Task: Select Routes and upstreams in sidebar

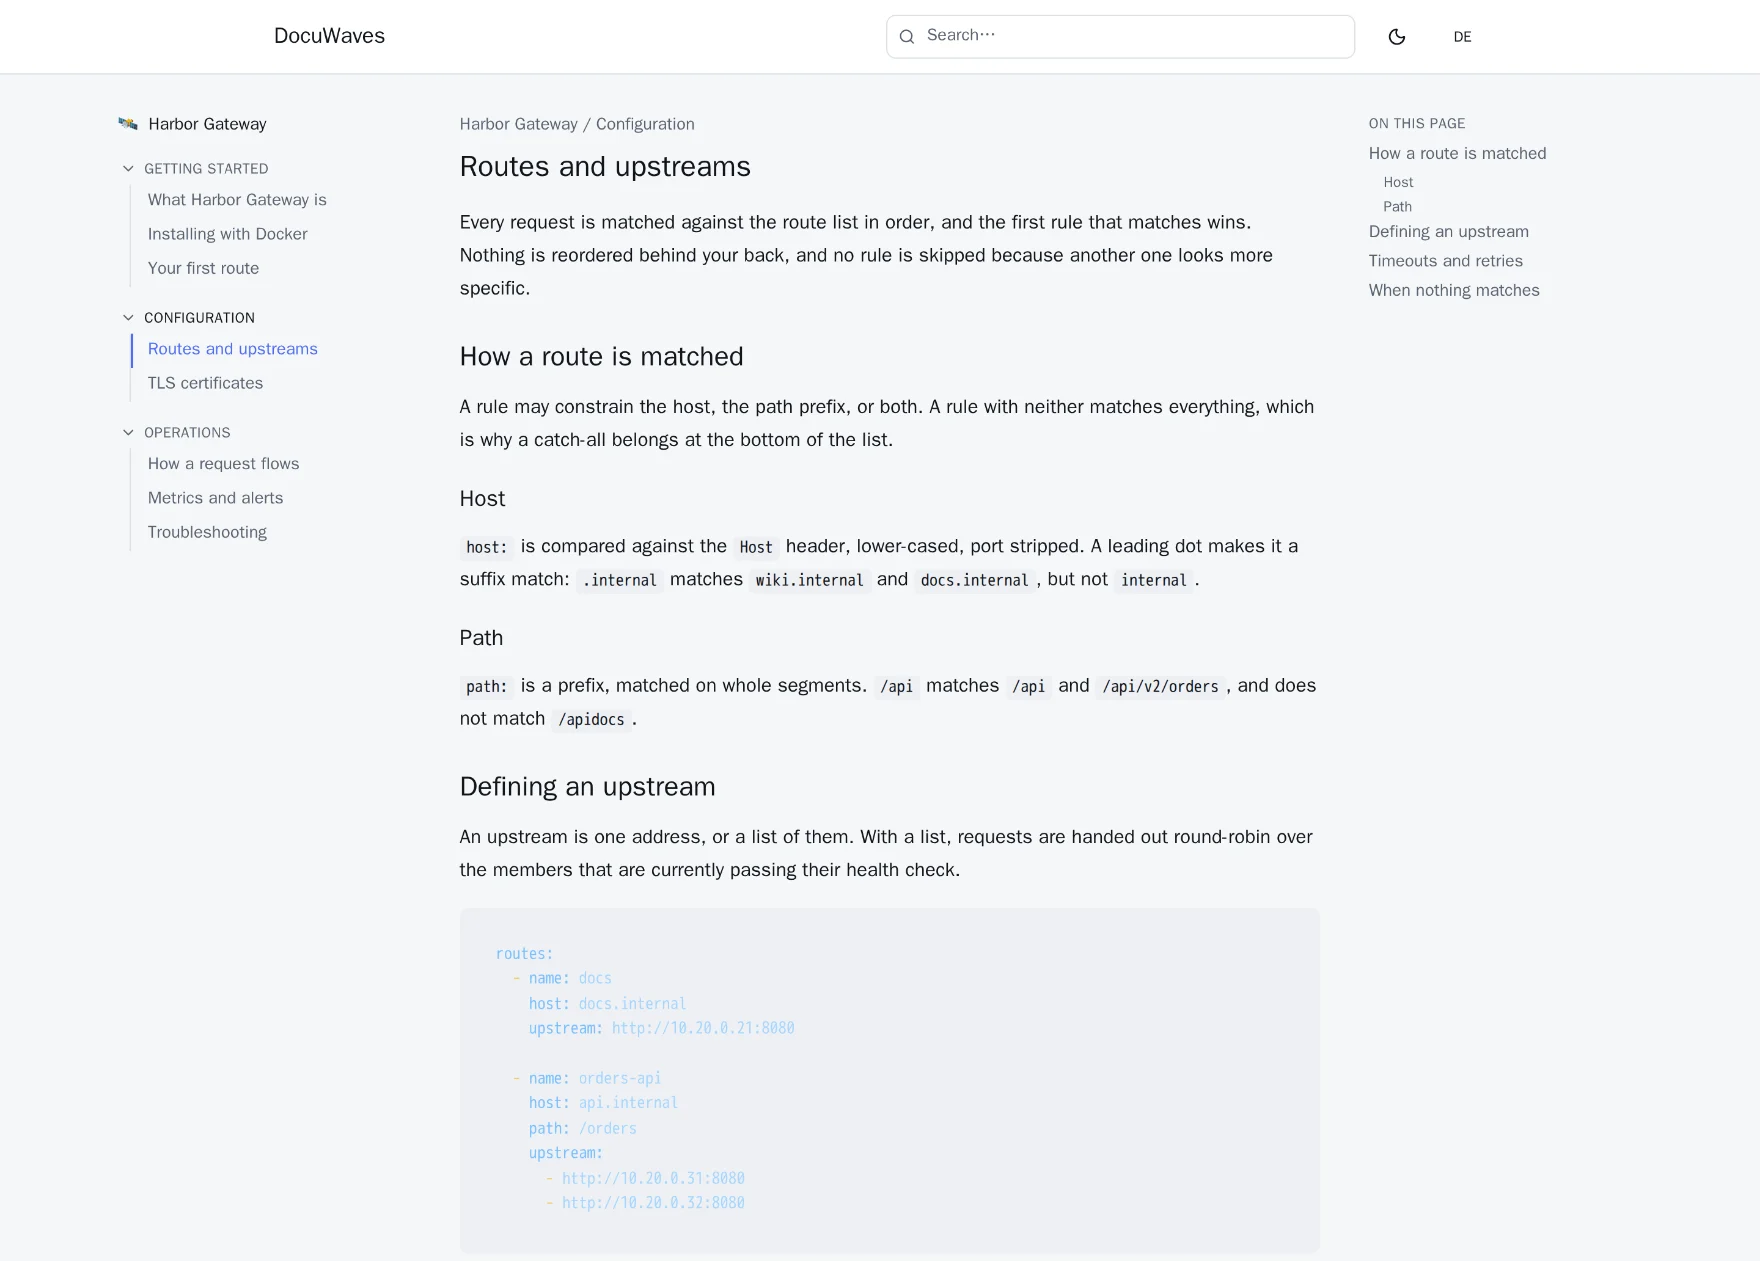Action: [232, 349]
